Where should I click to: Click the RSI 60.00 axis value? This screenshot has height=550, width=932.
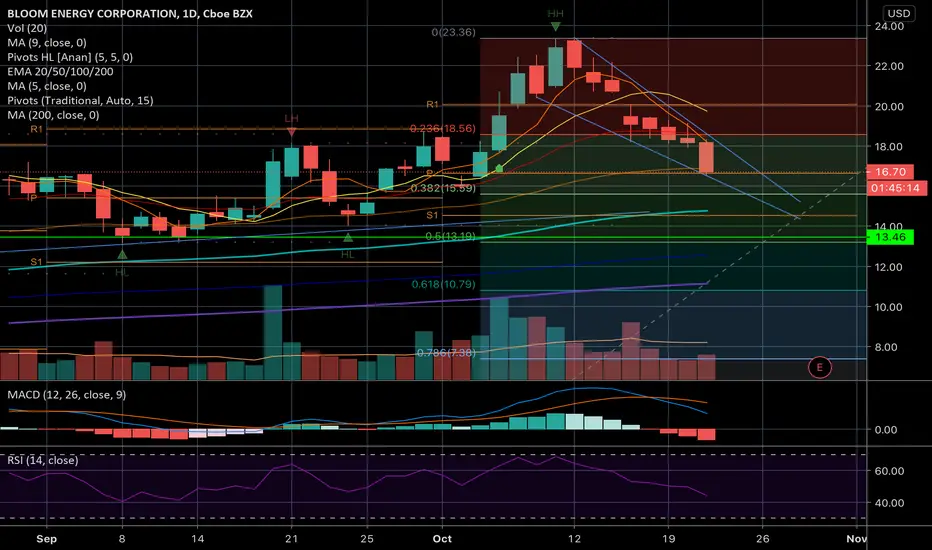pyautogui.click(x=889, y=471)
